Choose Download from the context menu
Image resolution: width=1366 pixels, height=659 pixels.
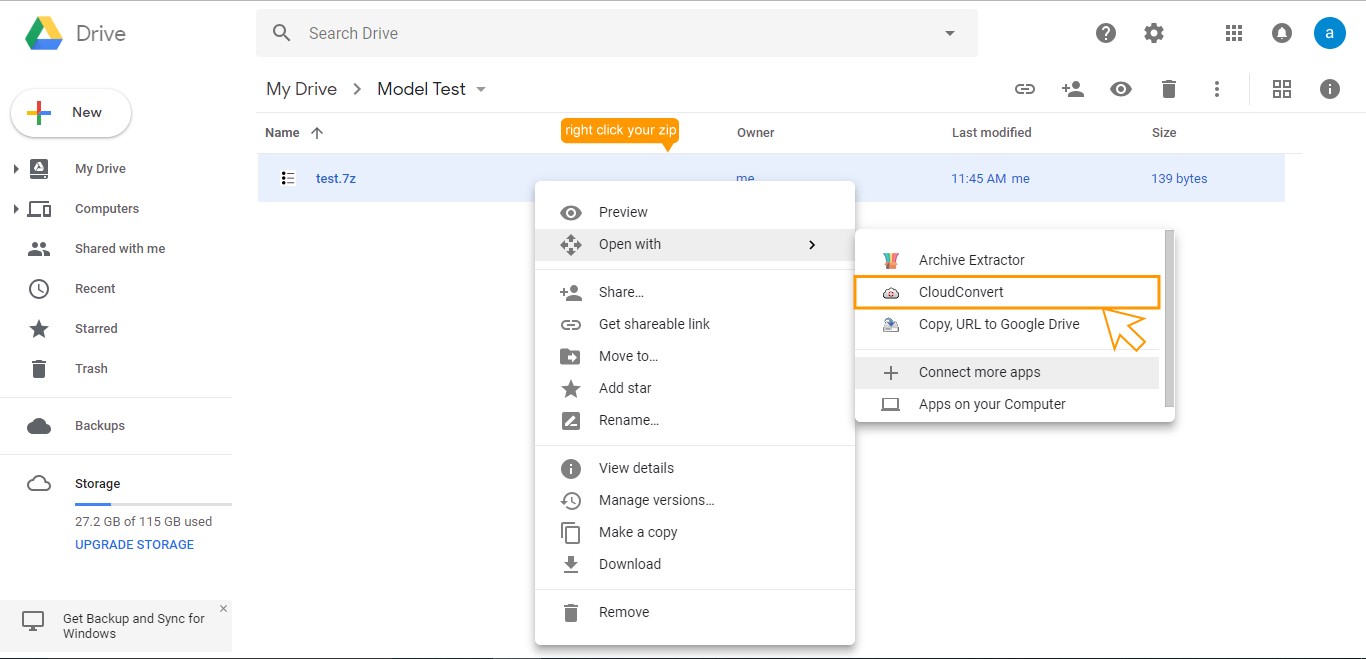coord(629,564)
